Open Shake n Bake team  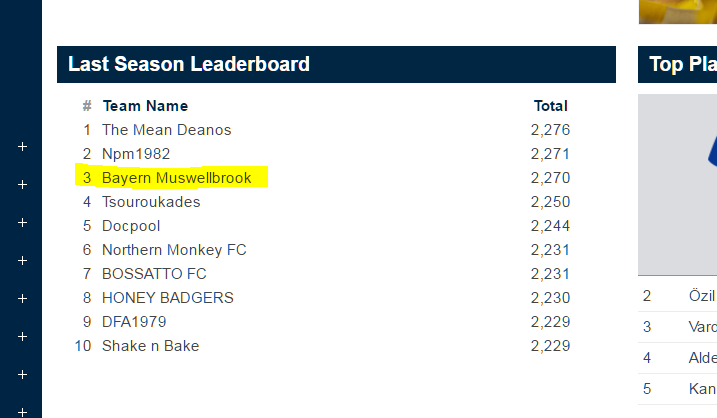click(x=150, y=346)
